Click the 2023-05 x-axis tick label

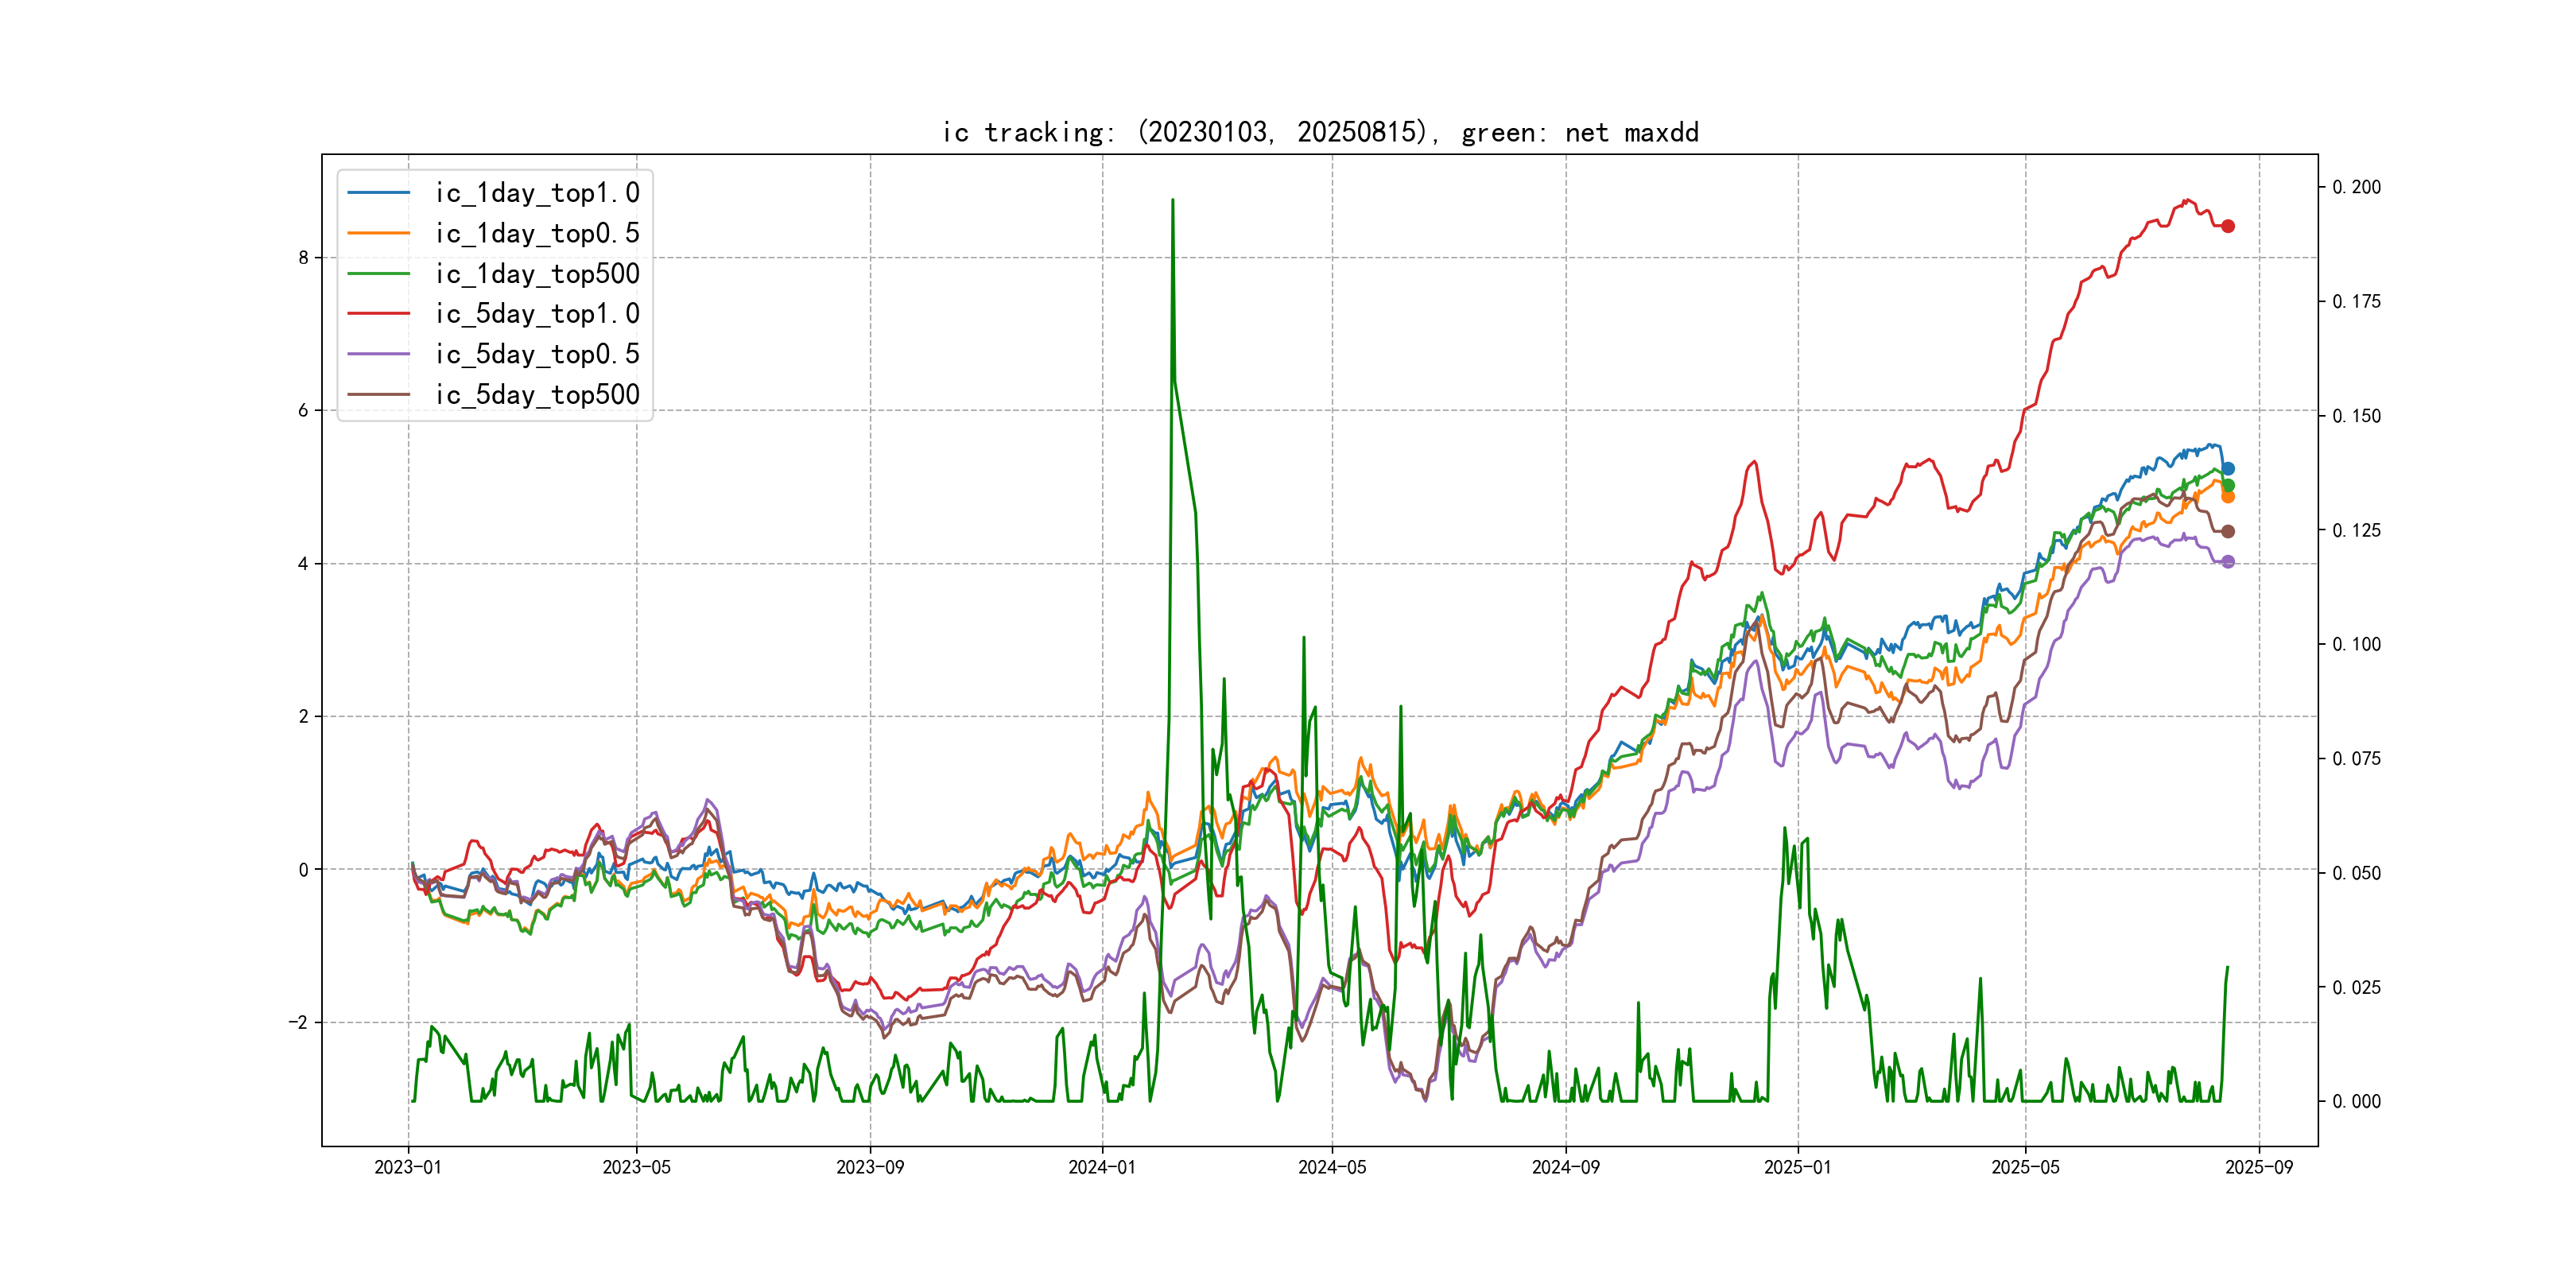[637, 1167]
